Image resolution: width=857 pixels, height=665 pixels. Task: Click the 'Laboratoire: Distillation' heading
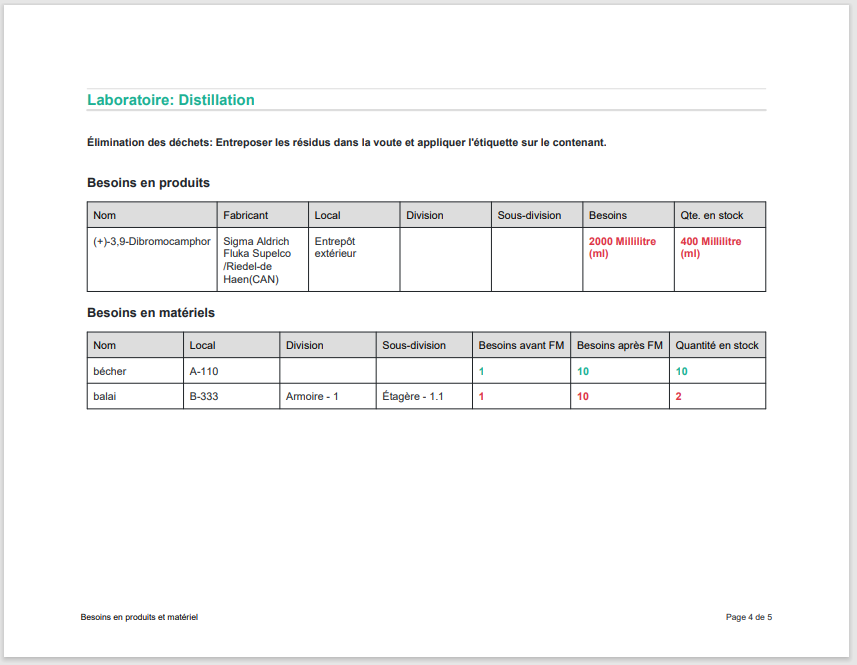click(x=171, y=100)
